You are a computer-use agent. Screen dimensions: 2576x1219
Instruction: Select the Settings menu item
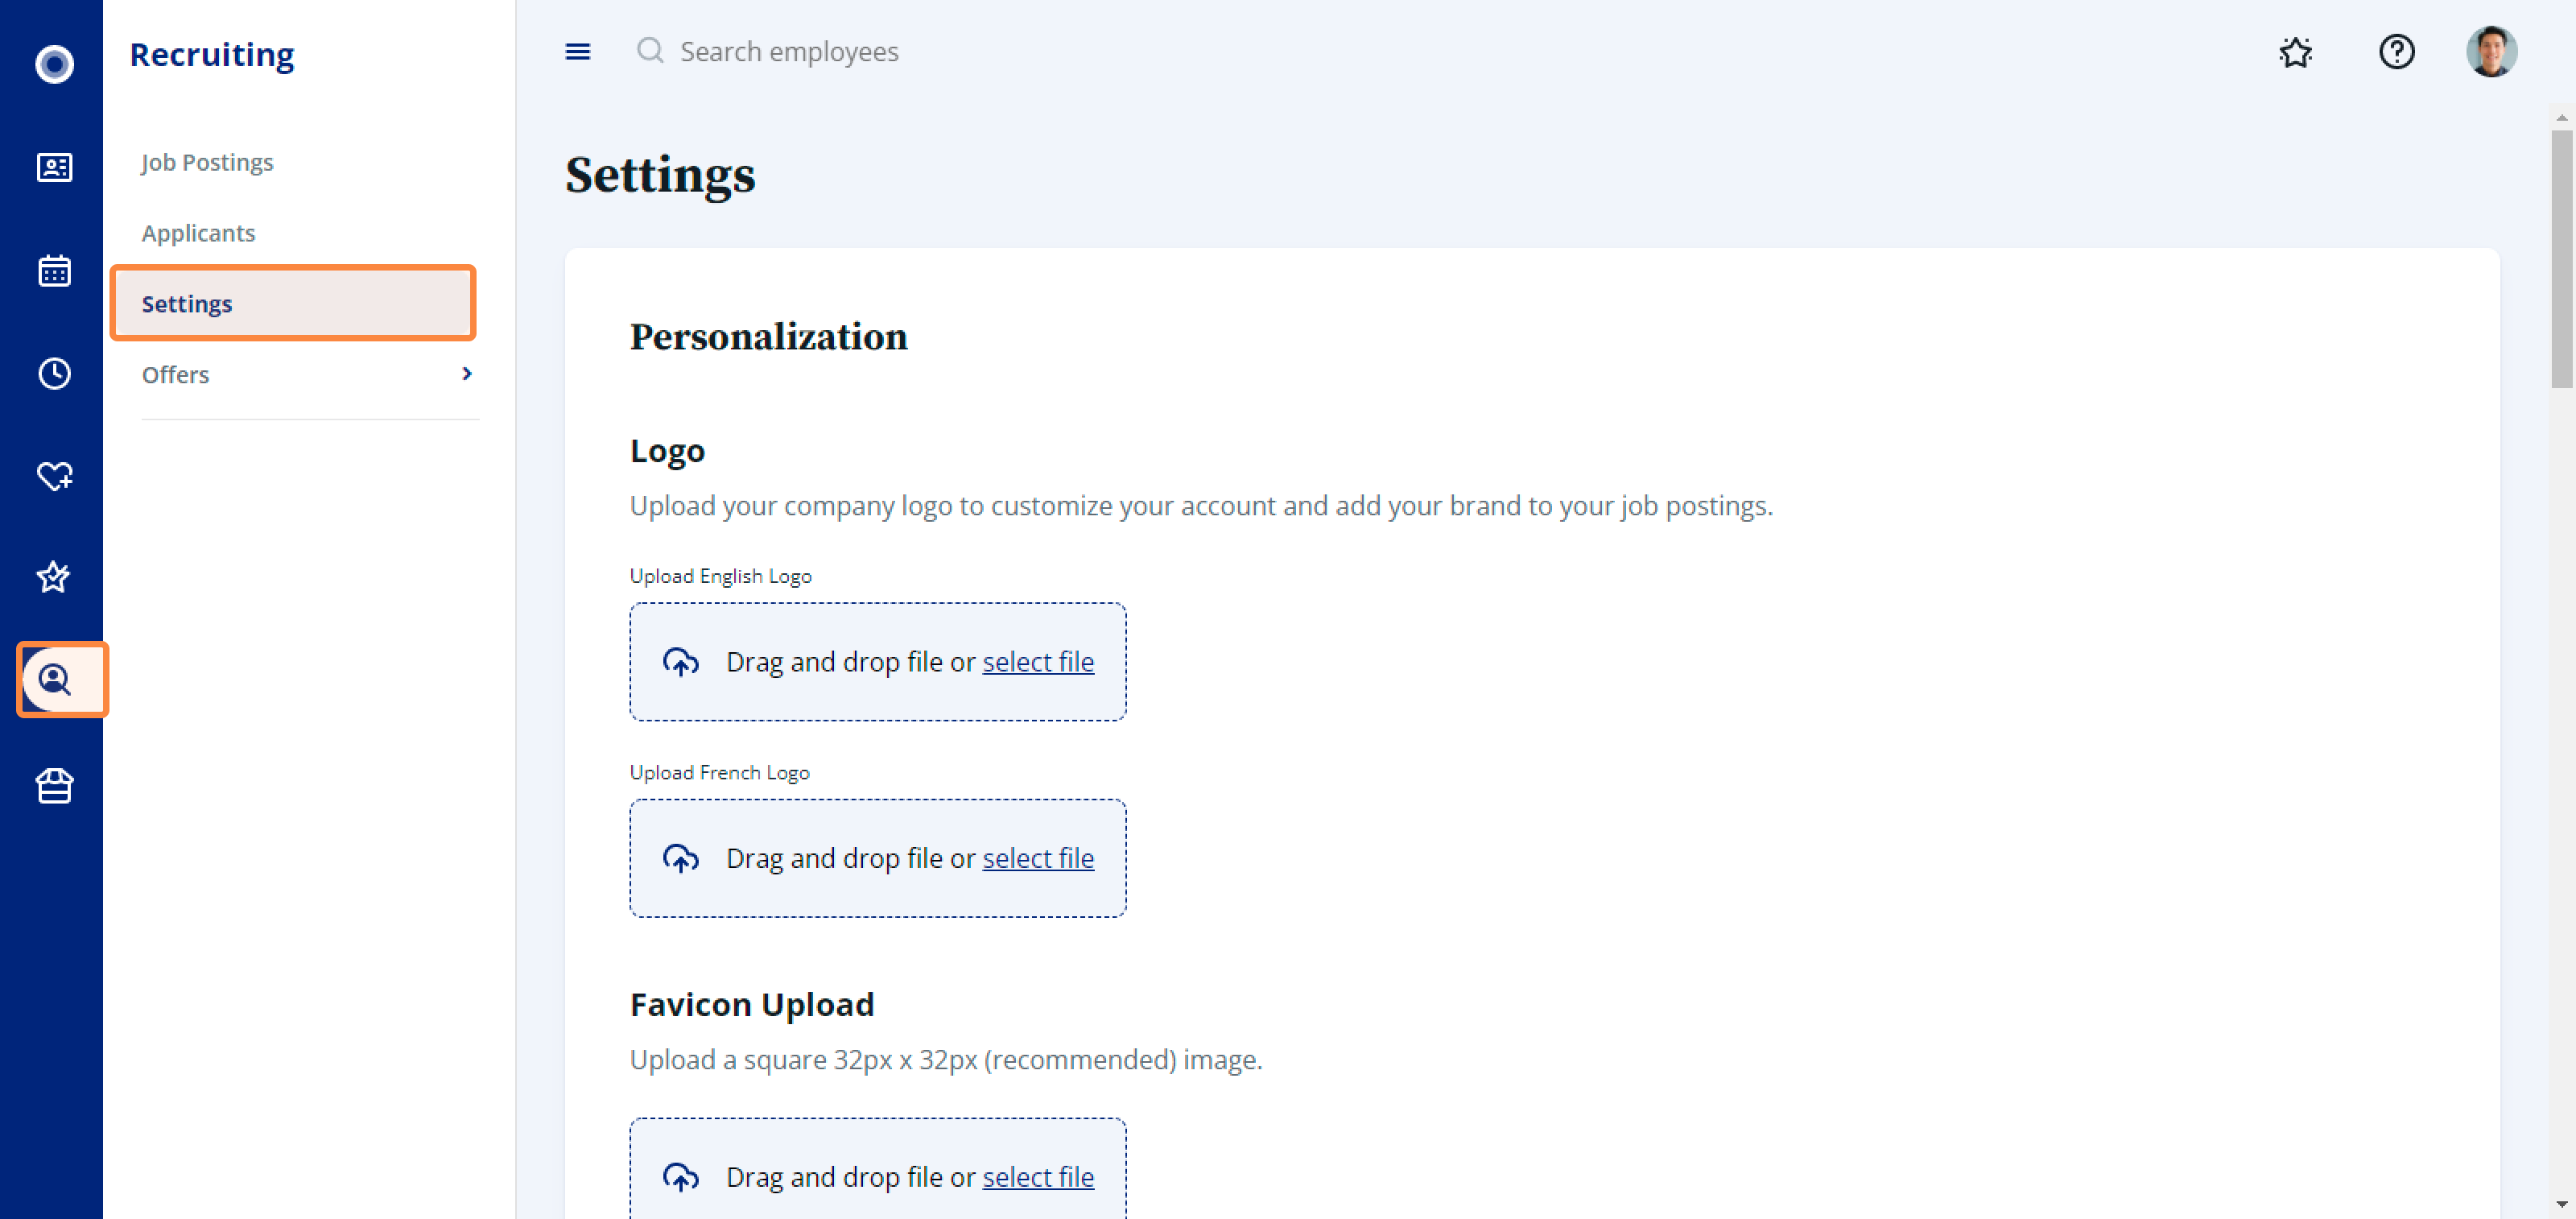tap(293, 303)
